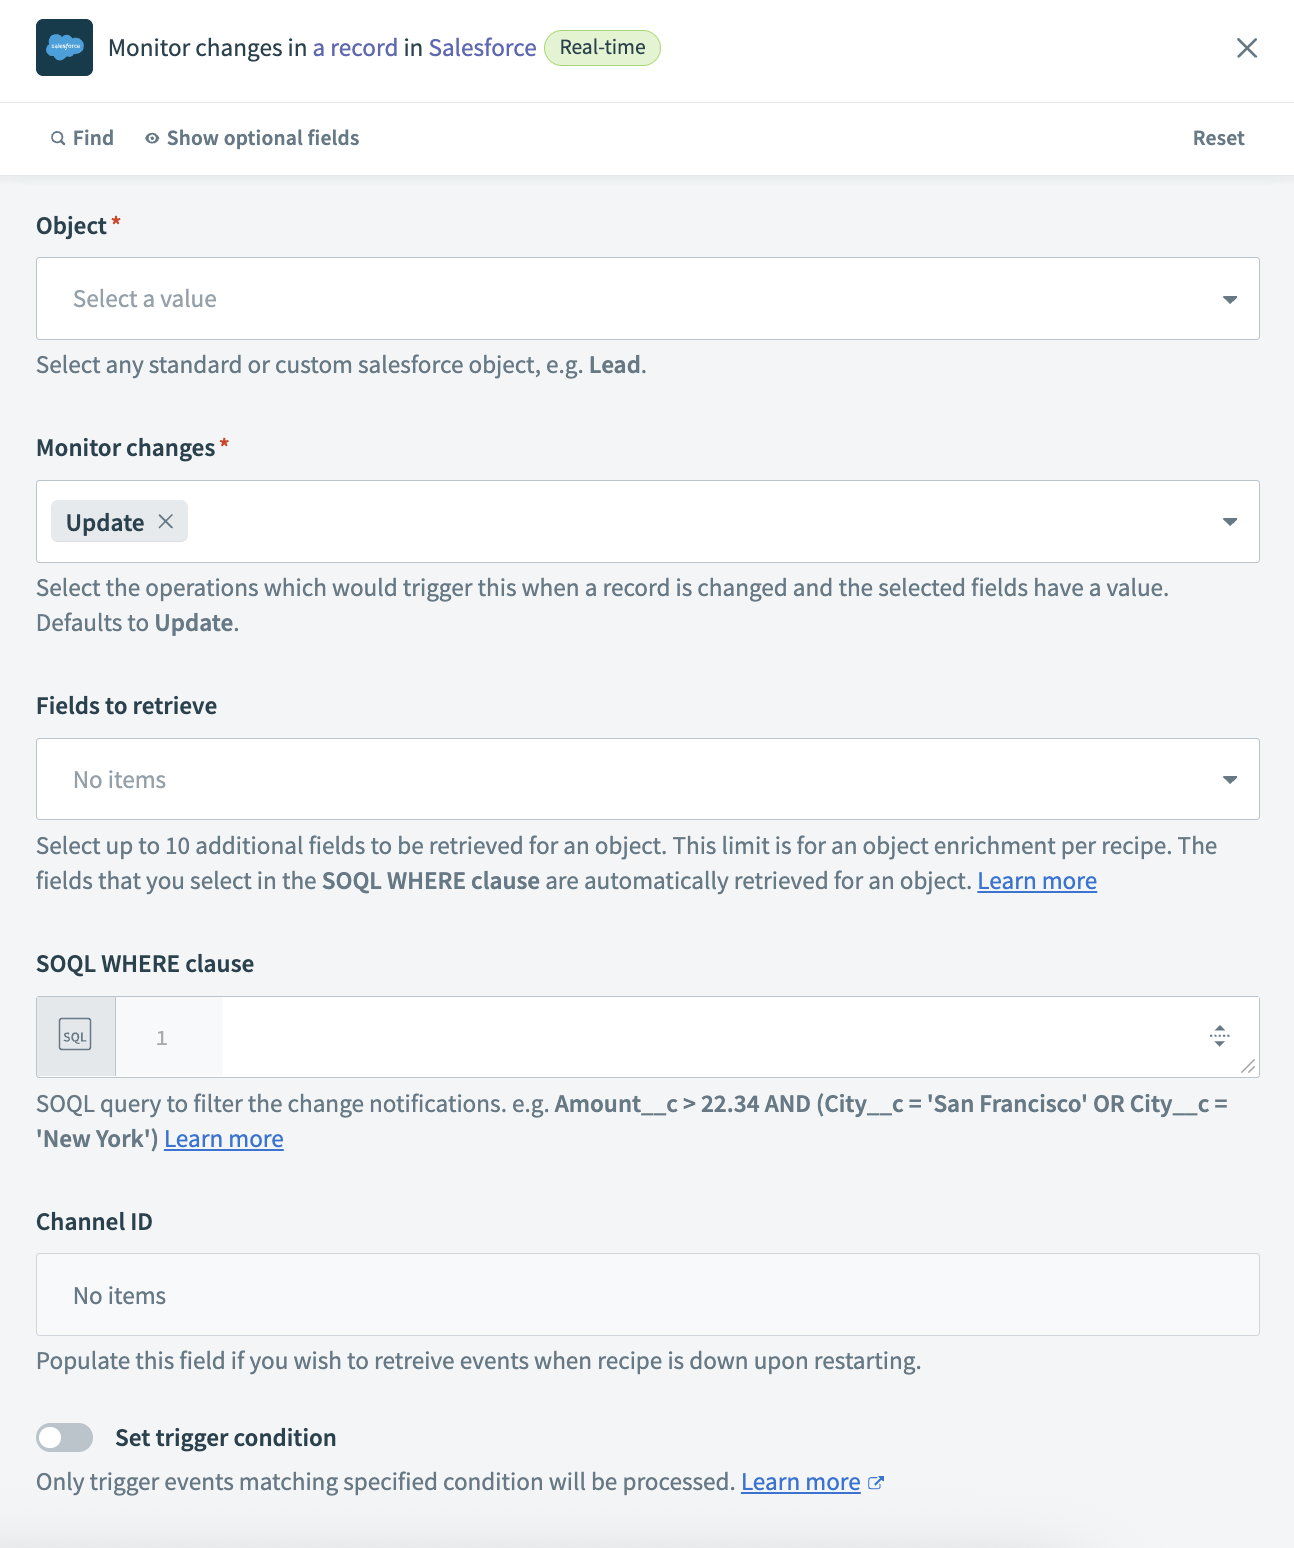The width and height of the screenshot is (1294, 1548).
Task: Enable the Set trigger condition toggle
Action: [65, 1437]
